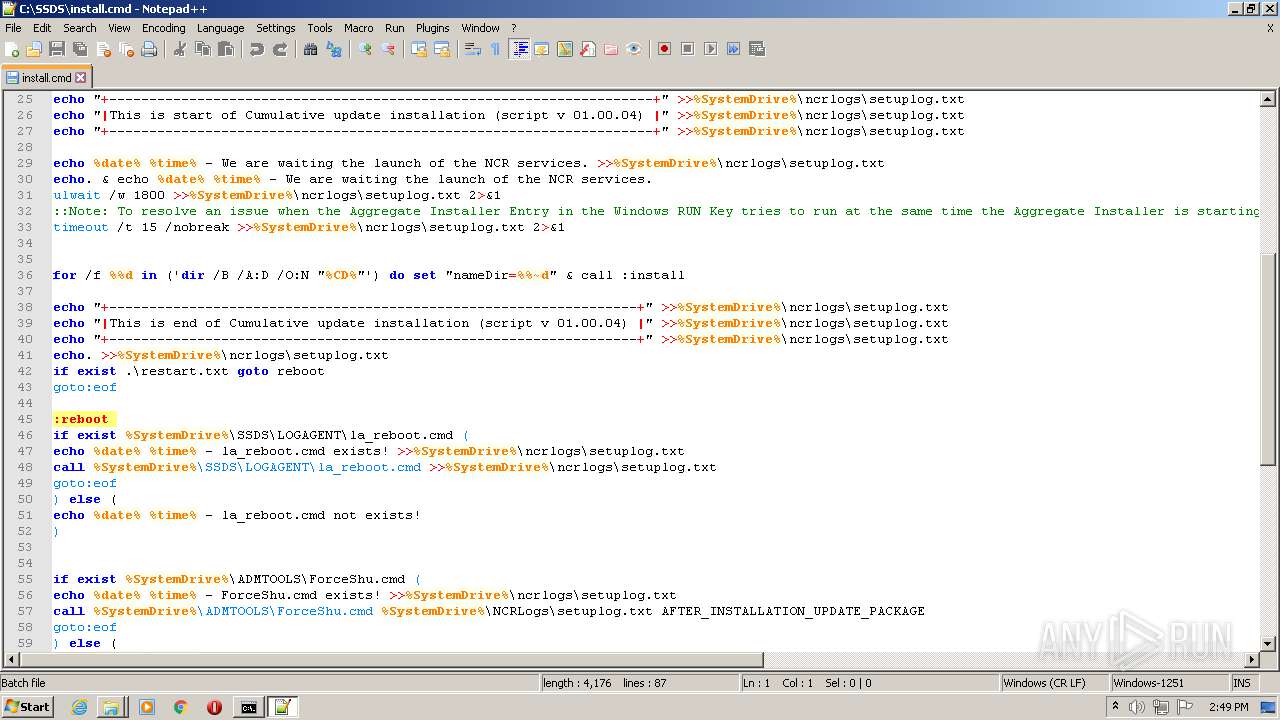Toggle the monitoring eye icon

click(x=634, y=49)
